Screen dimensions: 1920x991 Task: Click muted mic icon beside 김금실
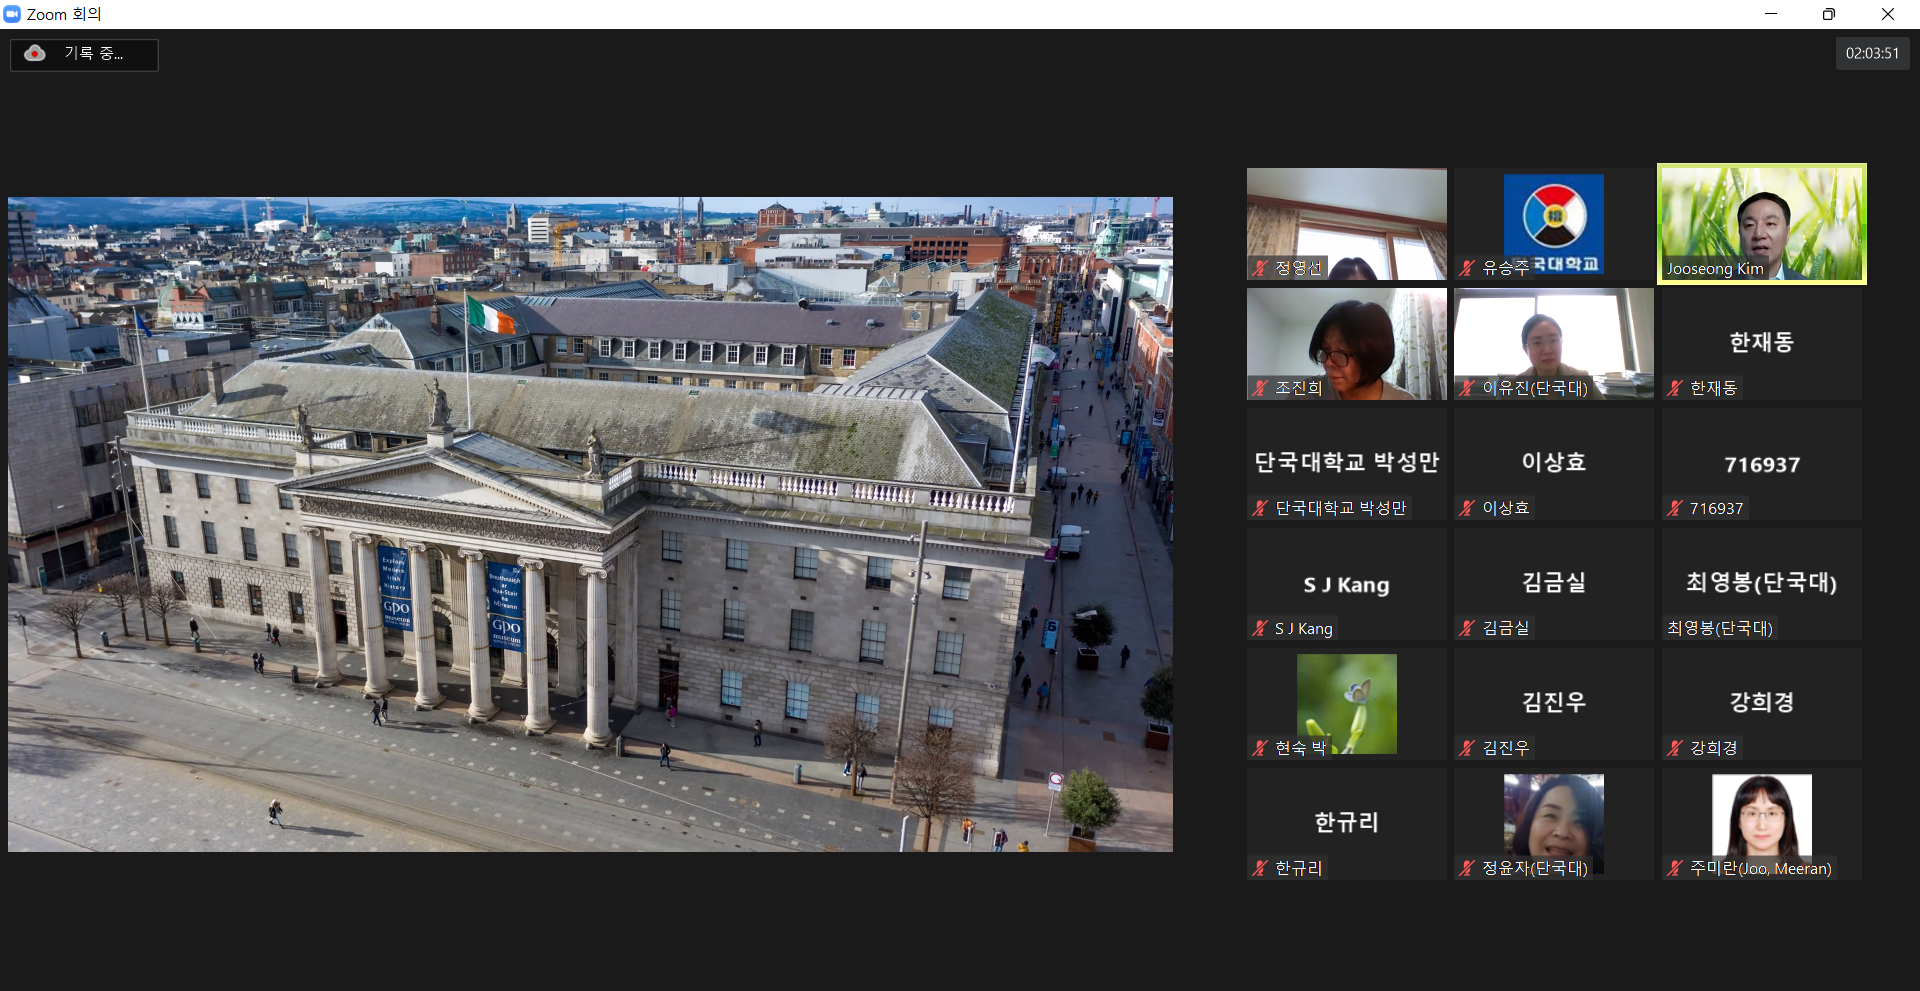point(1467,628)
